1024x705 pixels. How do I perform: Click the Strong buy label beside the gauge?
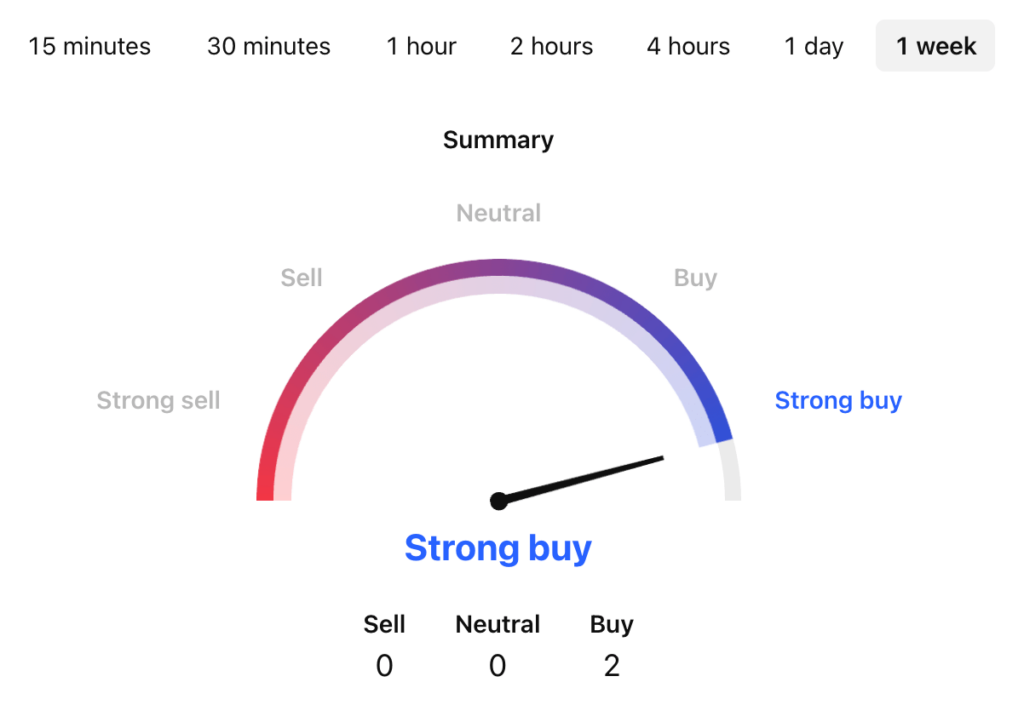pos(839,400)
